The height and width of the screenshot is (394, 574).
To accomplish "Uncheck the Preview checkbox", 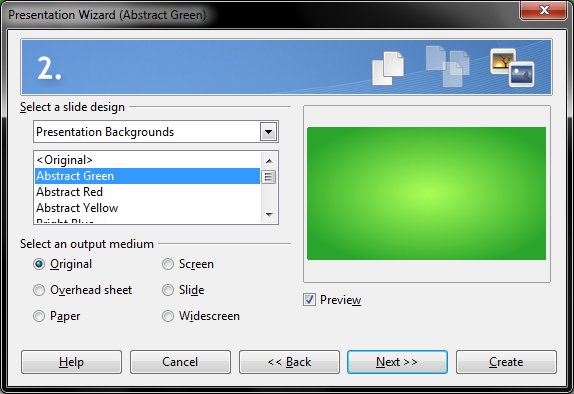I will pyautogui.click(x=309, y=300).
